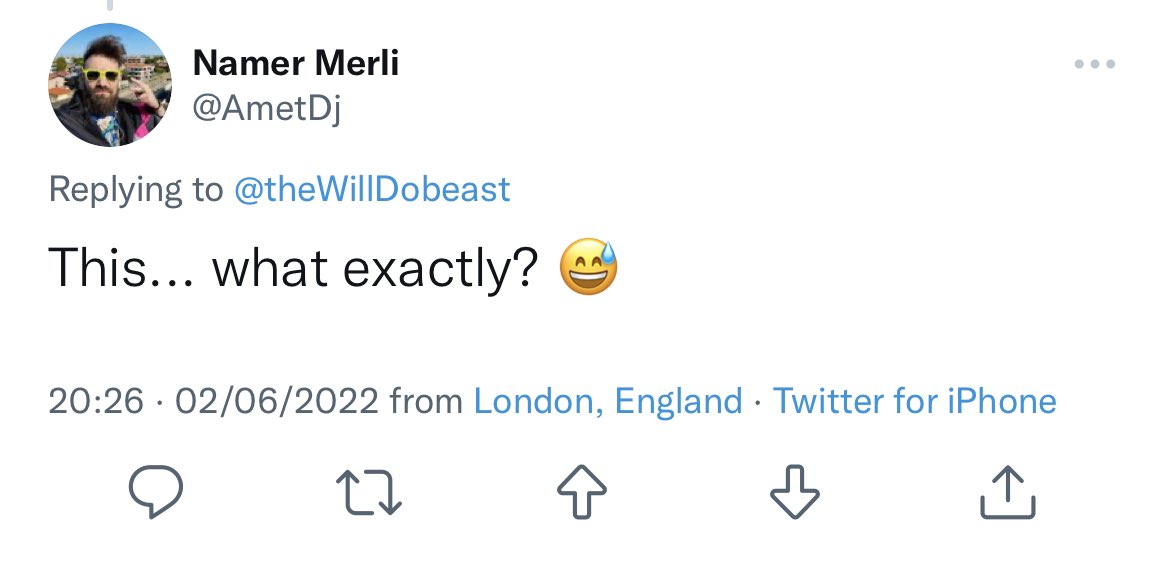
Task: Visit the @theWillDobeast mention
Action: tap(371, 189)
